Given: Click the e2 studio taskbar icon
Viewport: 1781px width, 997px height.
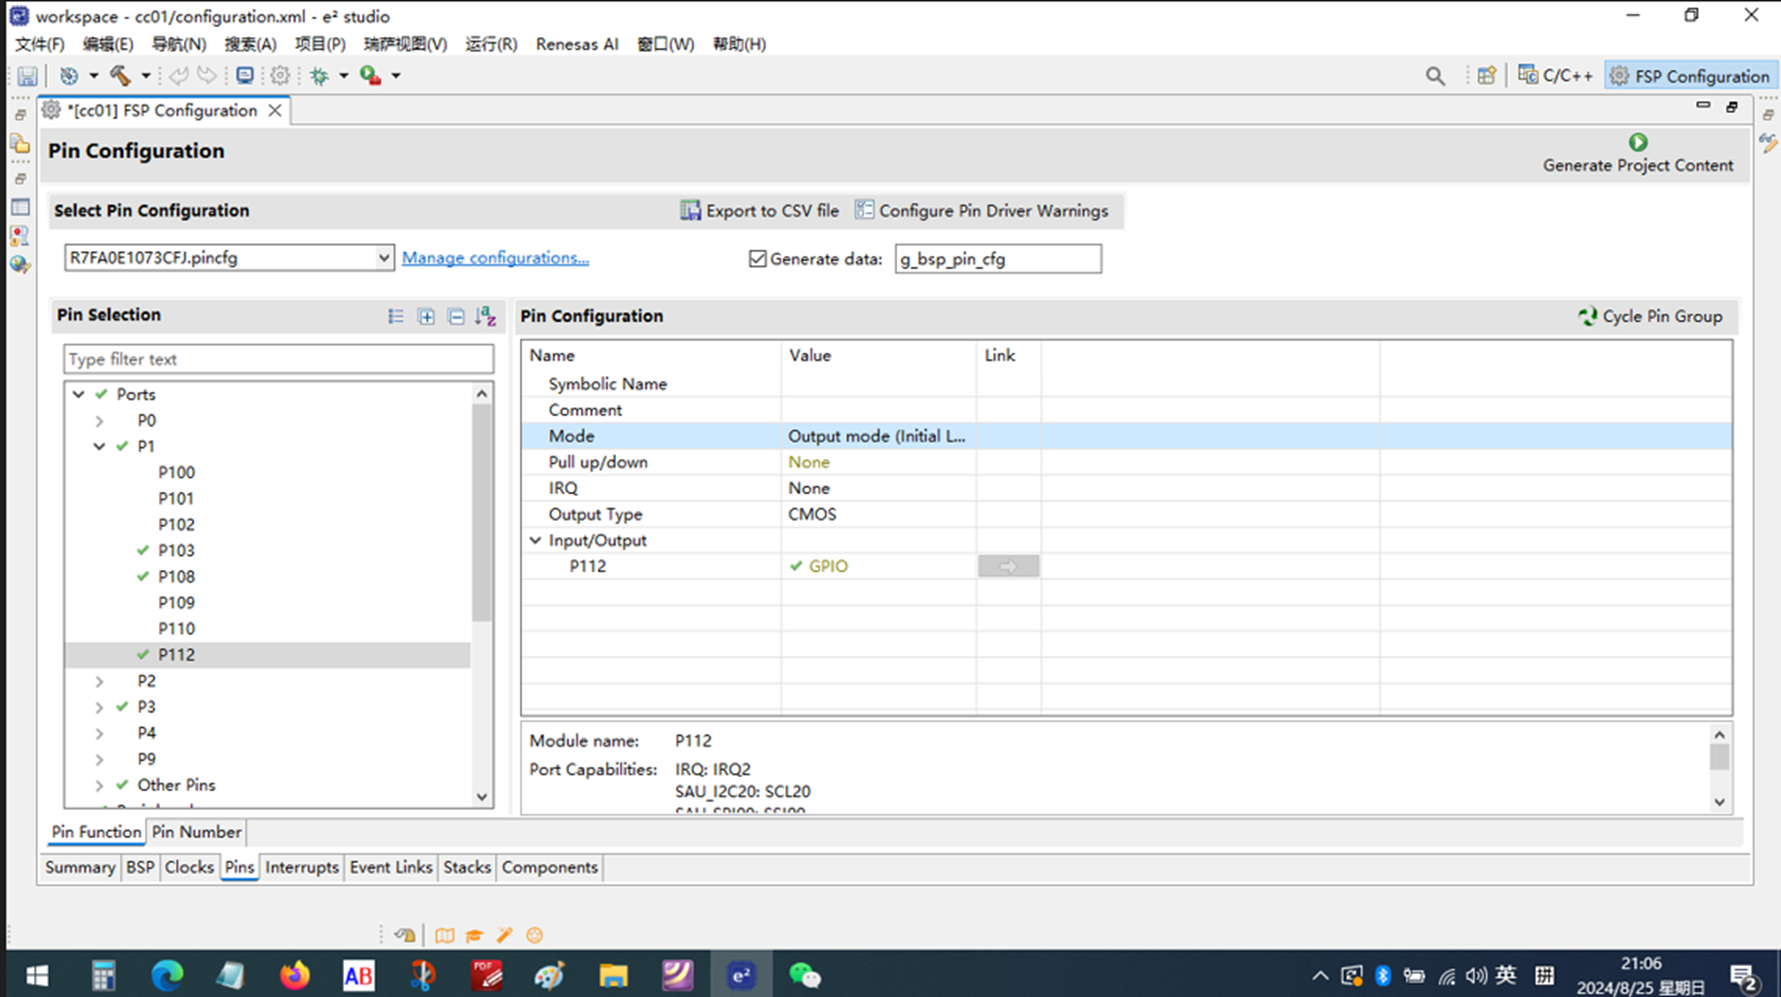Looking at the screenshot, I should [x=741, y=975].
